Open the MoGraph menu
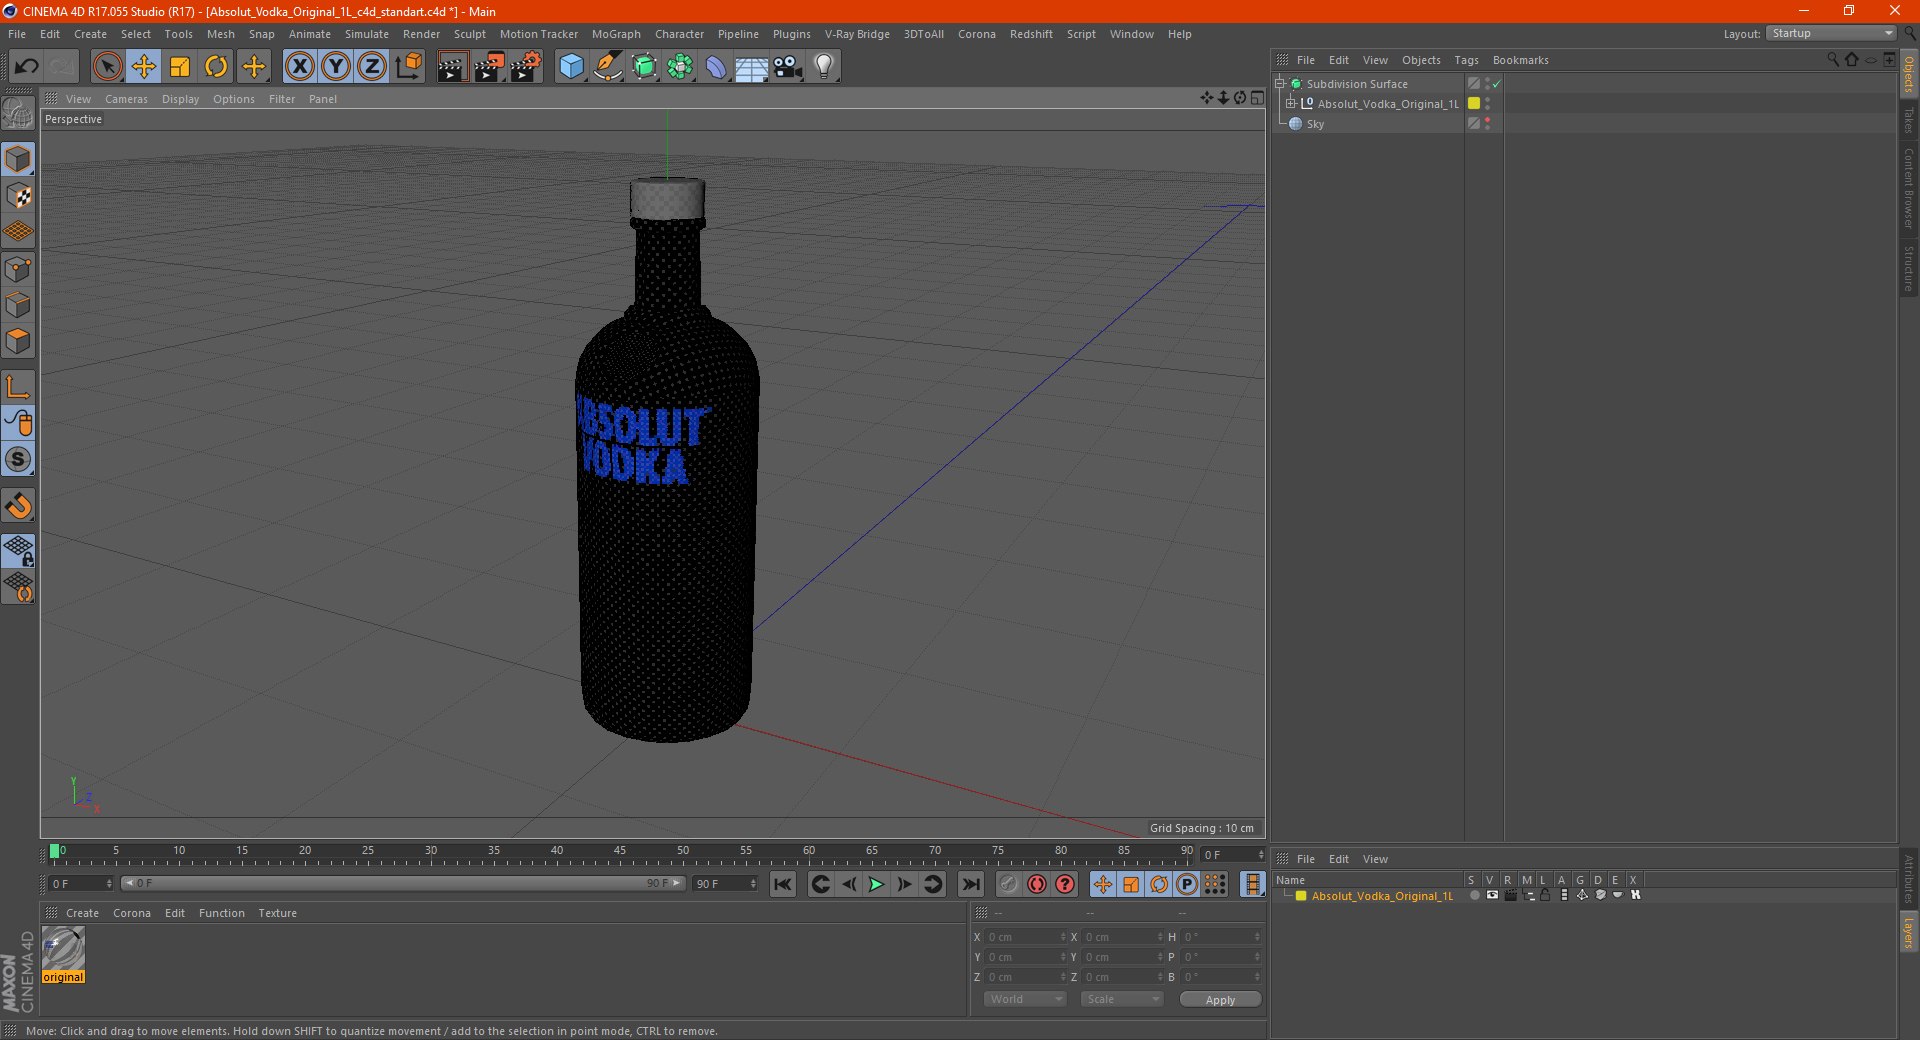The height and width of the screenshot is (1040, 1920). pos(616,34)
